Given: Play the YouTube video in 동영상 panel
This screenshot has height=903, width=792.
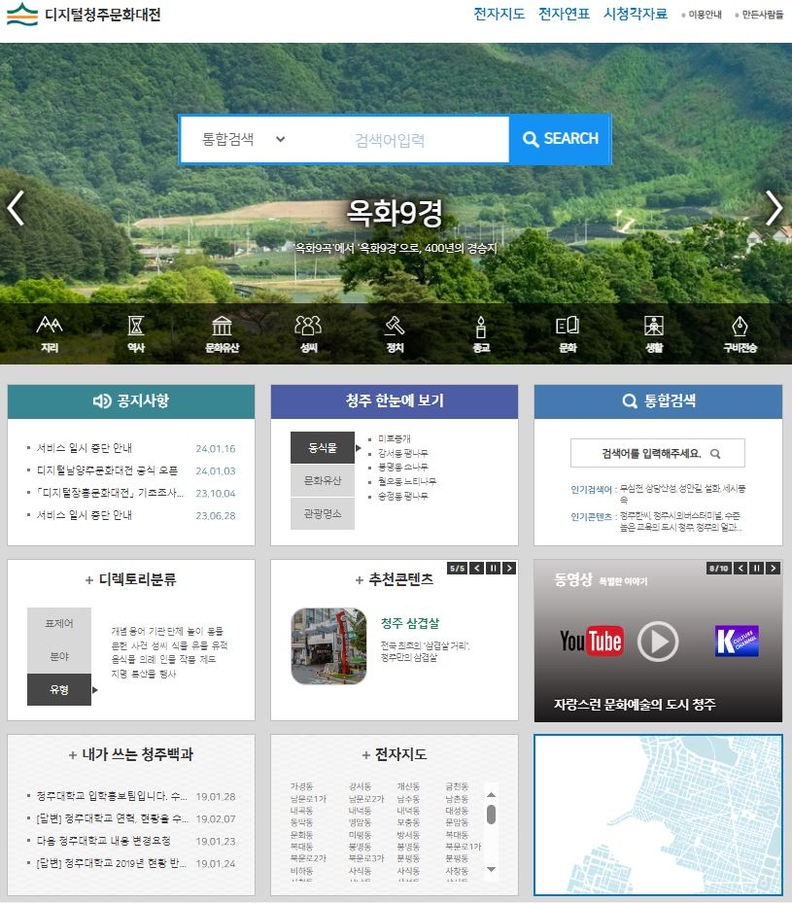Looking at the screenshot, I should pos(657,641).
